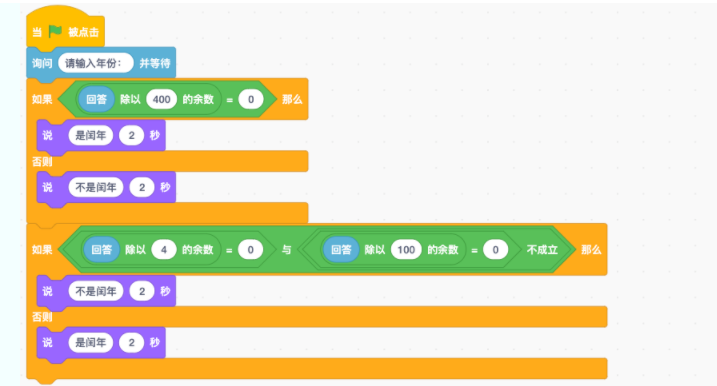Edit the first 是闰年 say text
717x386 pixels.
[91, 135]
